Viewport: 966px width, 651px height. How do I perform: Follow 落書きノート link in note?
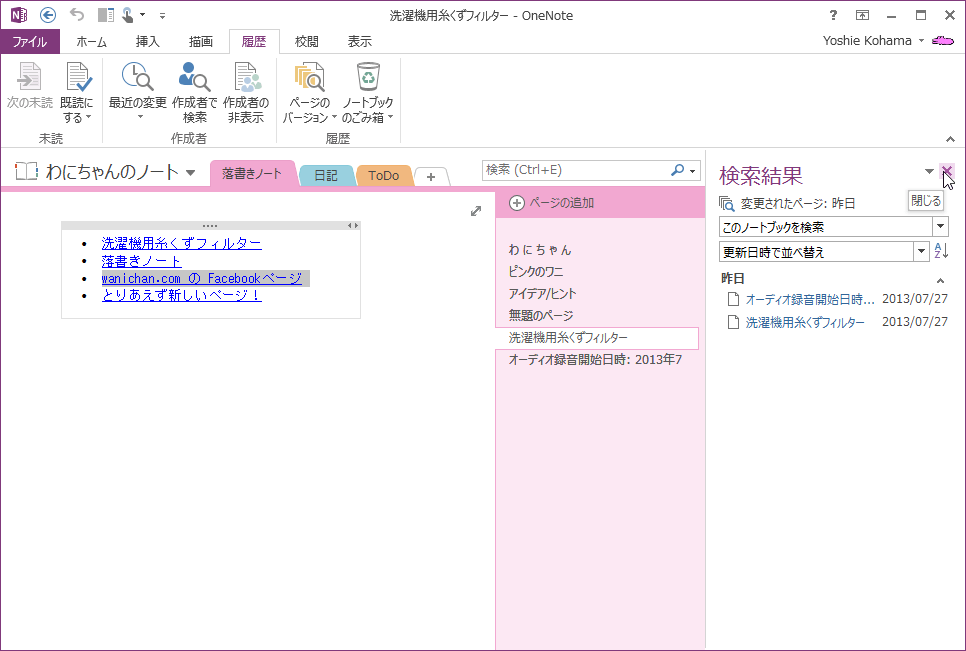[x=142, y=261]
